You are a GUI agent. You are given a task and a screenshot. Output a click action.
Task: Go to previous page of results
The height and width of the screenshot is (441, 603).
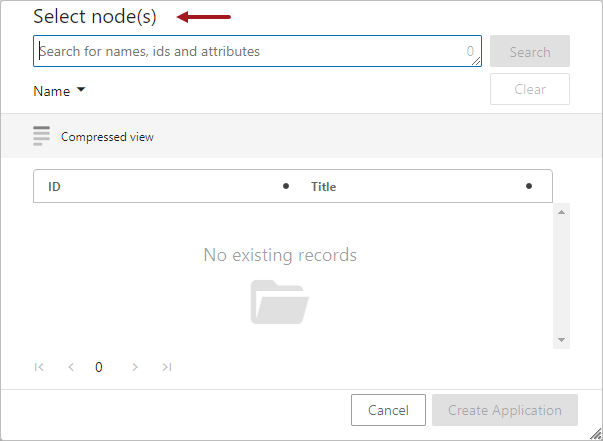pos(71,367)
